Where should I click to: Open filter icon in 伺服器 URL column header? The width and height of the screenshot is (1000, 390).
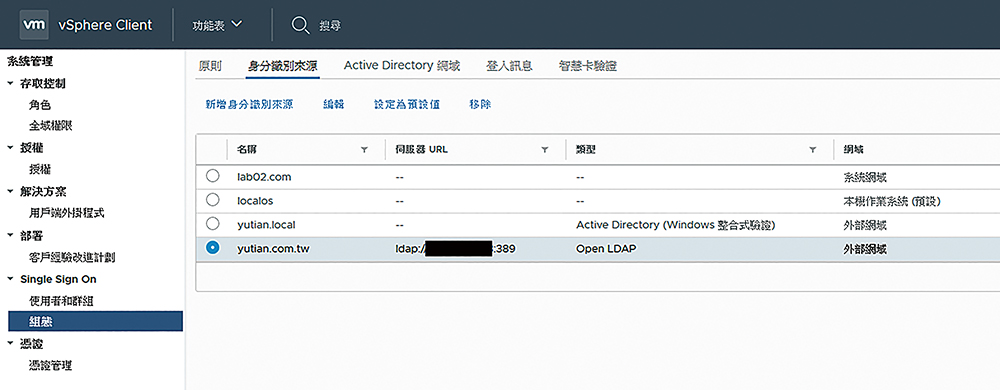pos(545,150)
